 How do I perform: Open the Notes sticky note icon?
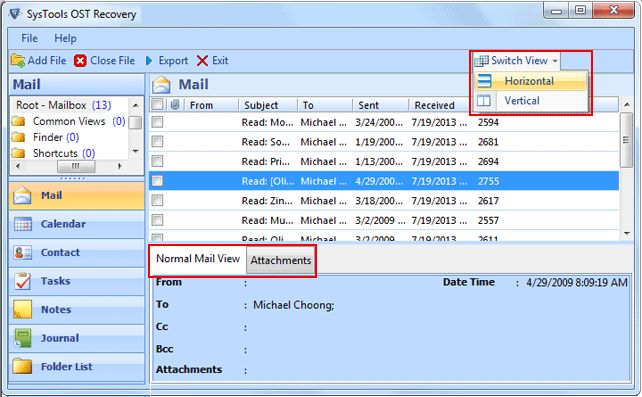[23, 310]
